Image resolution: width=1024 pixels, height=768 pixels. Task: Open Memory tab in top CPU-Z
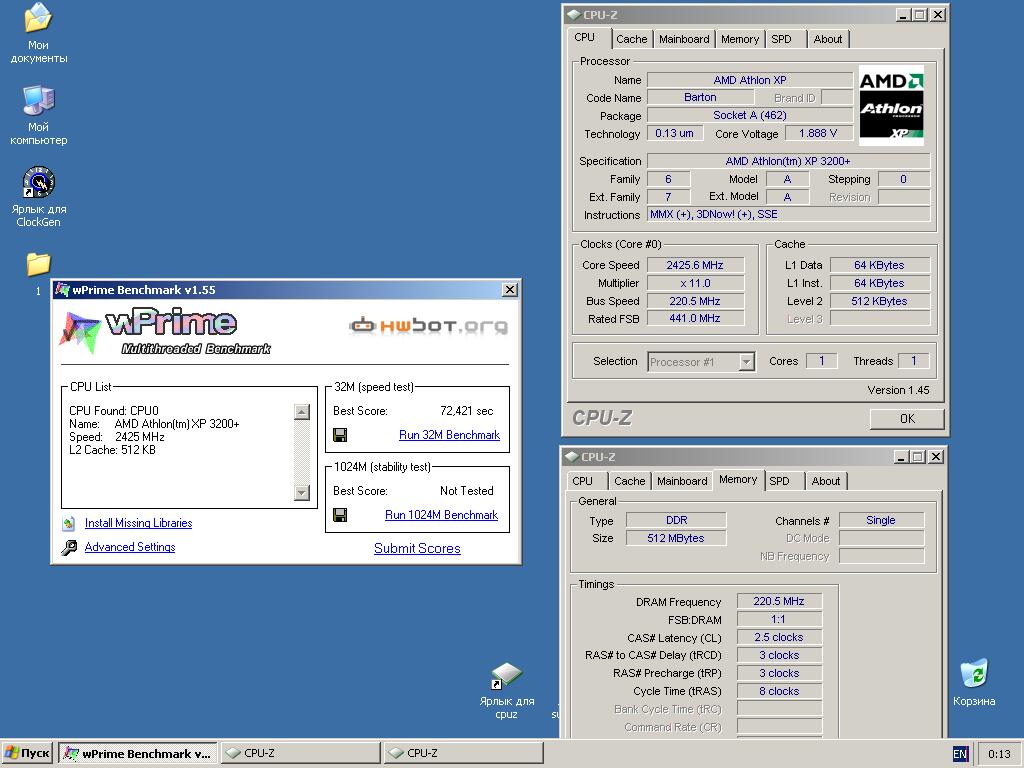tap(739, 39)
